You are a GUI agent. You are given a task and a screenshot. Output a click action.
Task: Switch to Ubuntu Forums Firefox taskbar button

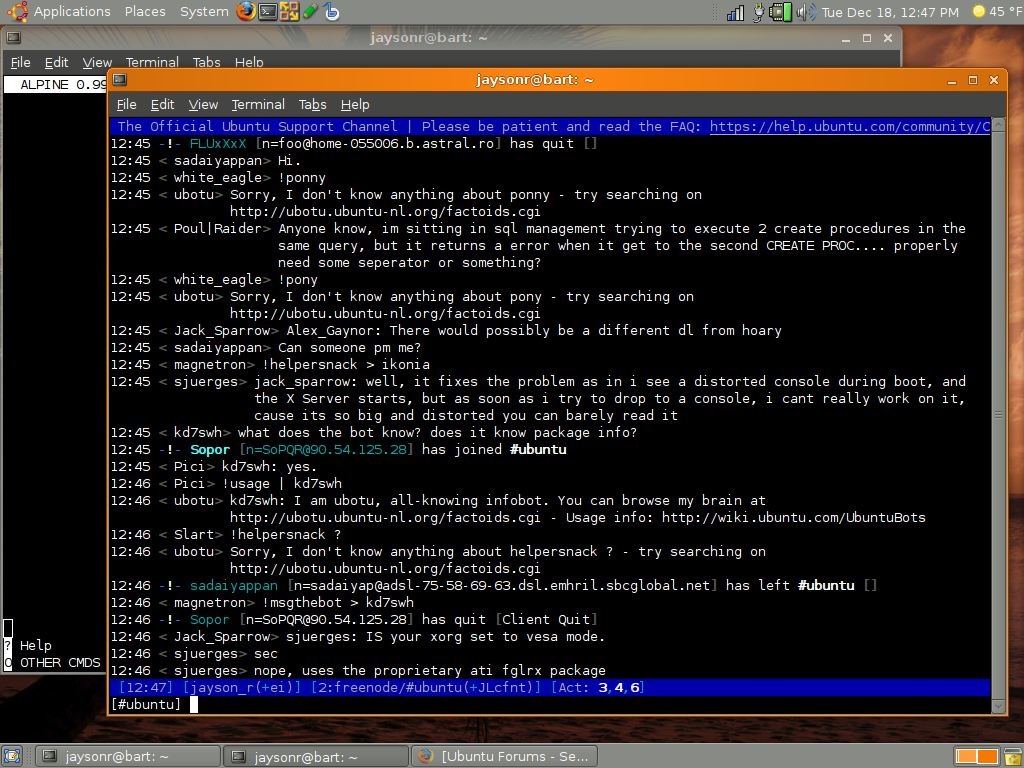pyautogui.click(x=504, y=756)
